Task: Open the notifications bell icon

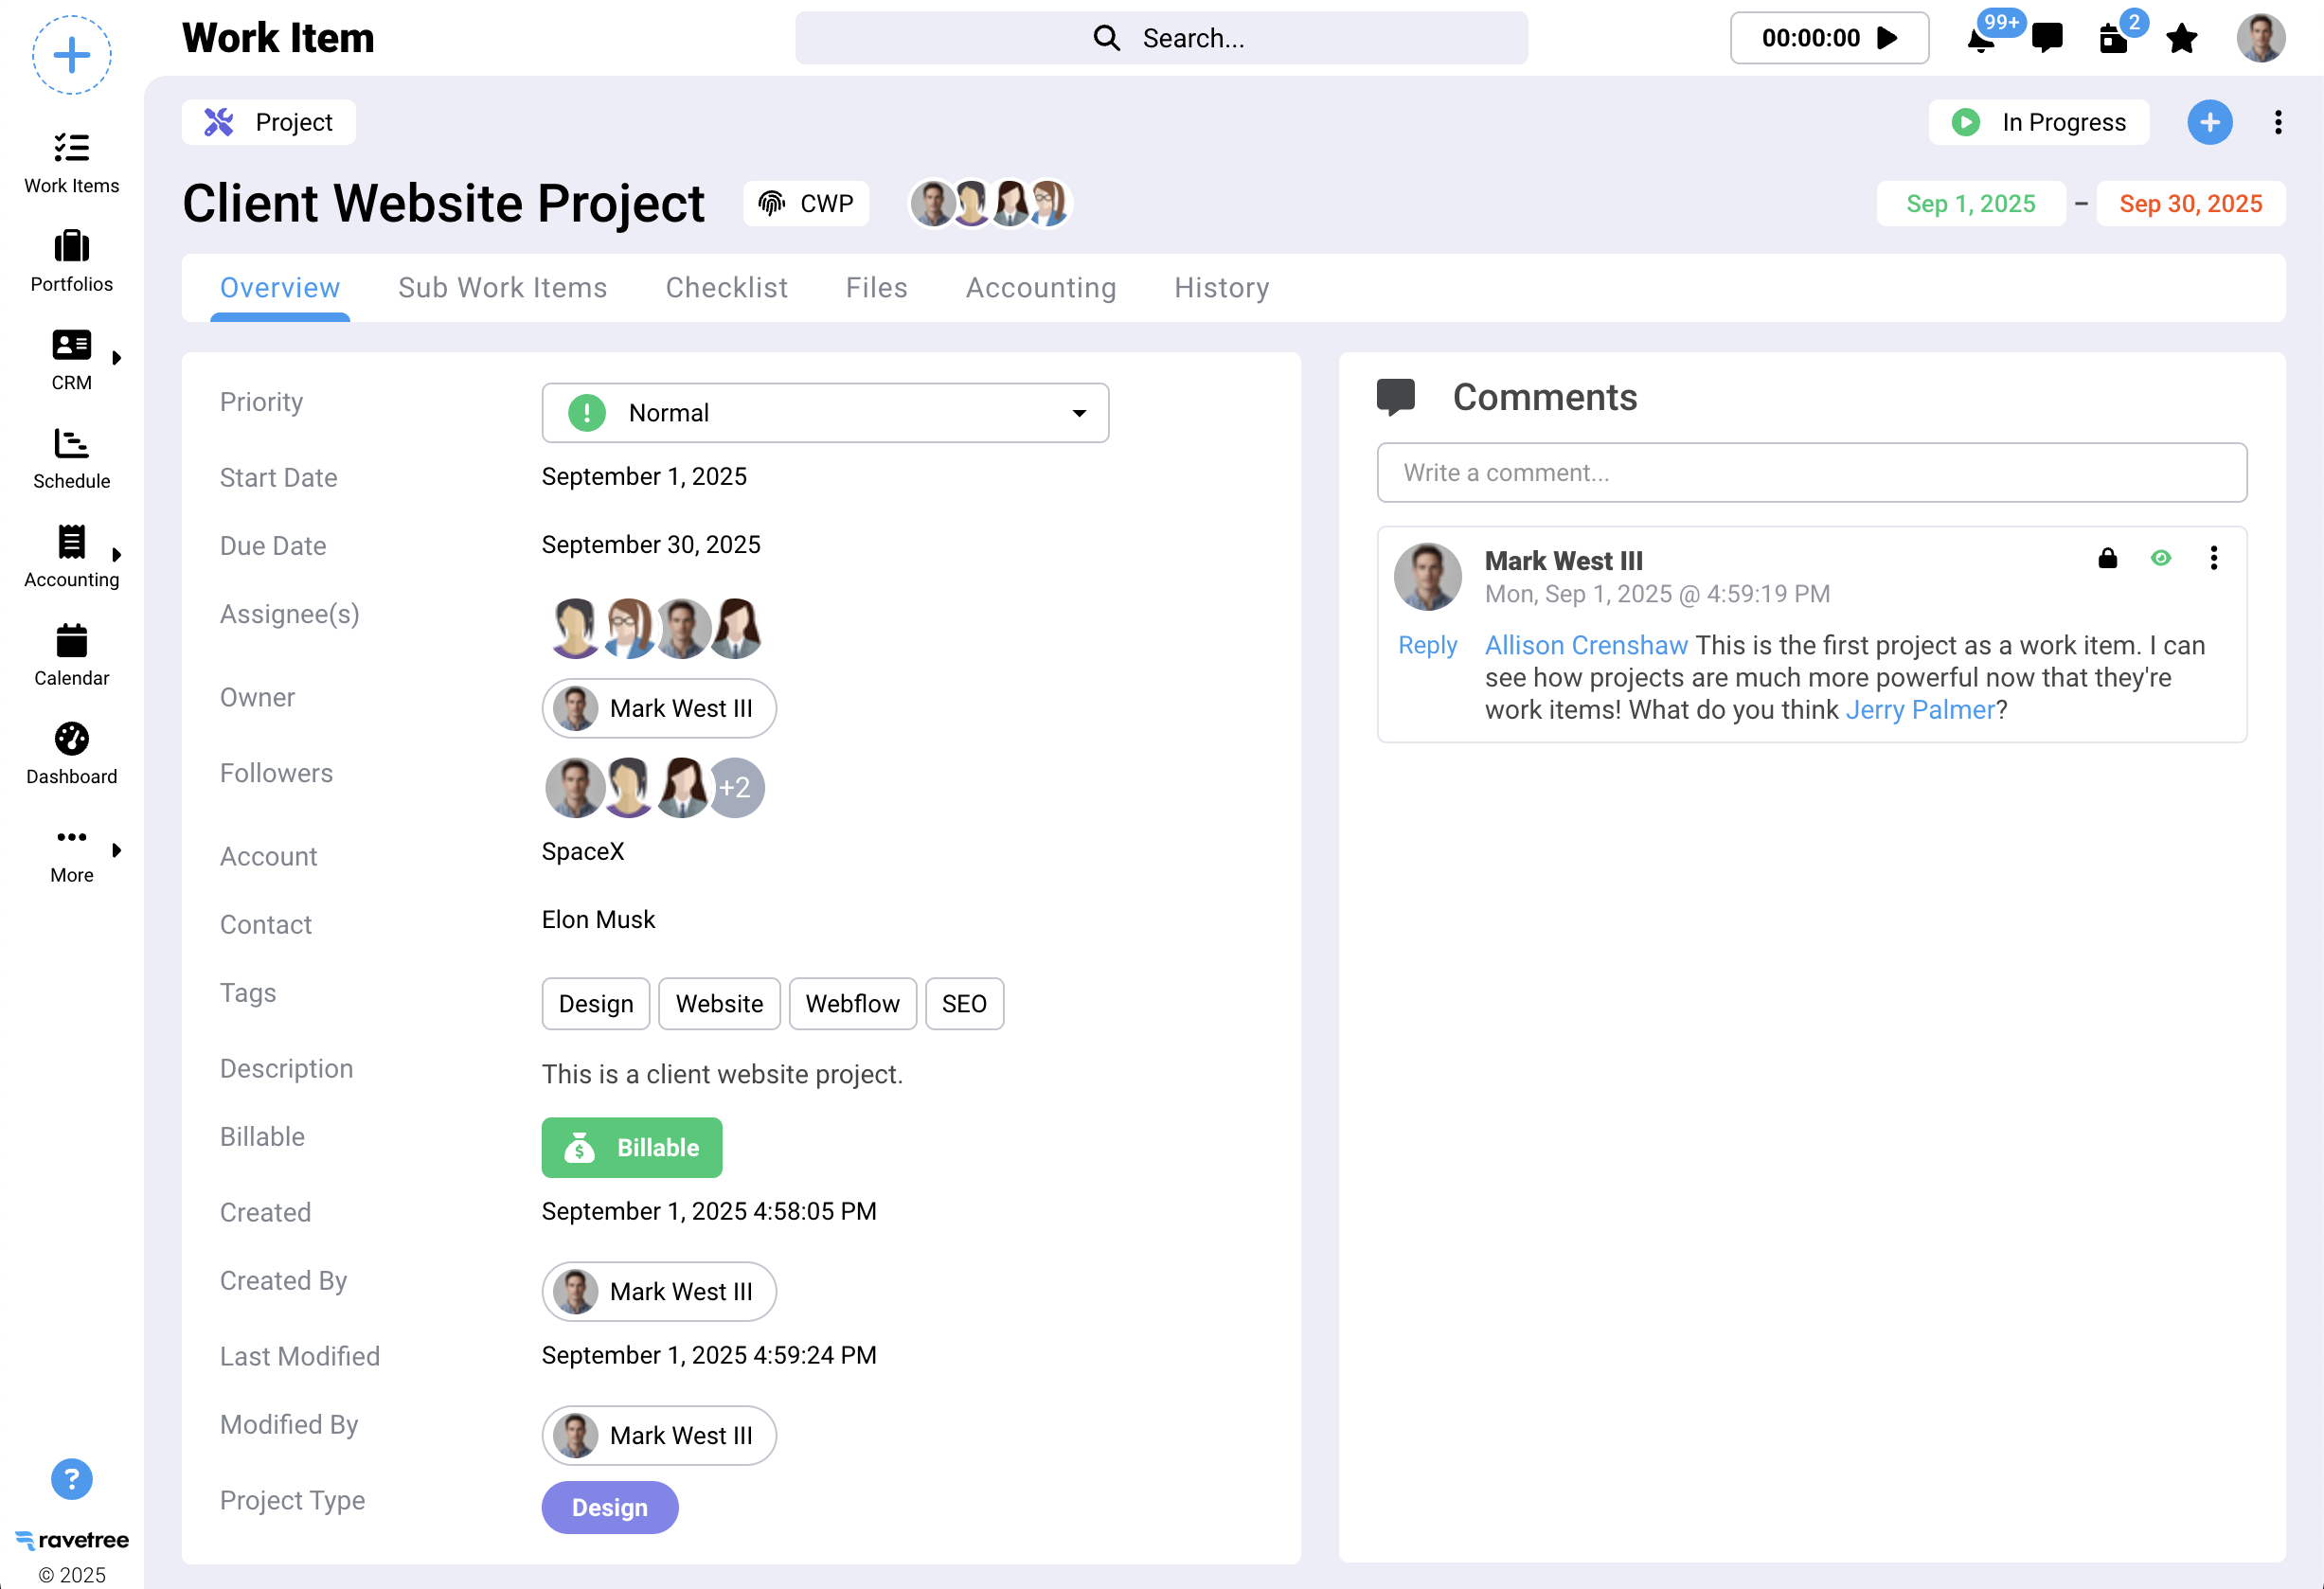Action: coord(1980,40)
